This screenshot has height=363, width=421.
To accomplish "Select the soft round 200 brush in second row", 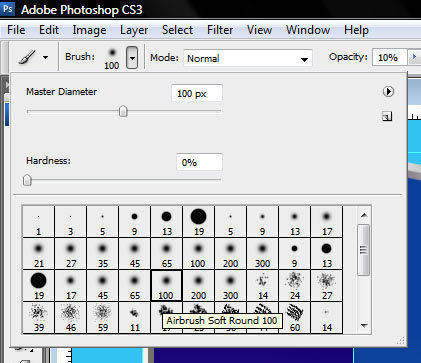I will click(231, 254).
